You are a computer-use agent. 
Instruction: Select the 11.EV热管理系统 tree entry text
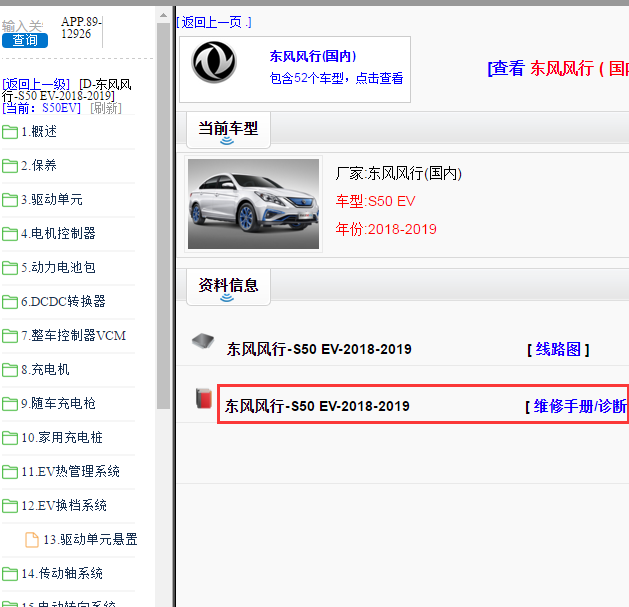pos(71,471)
